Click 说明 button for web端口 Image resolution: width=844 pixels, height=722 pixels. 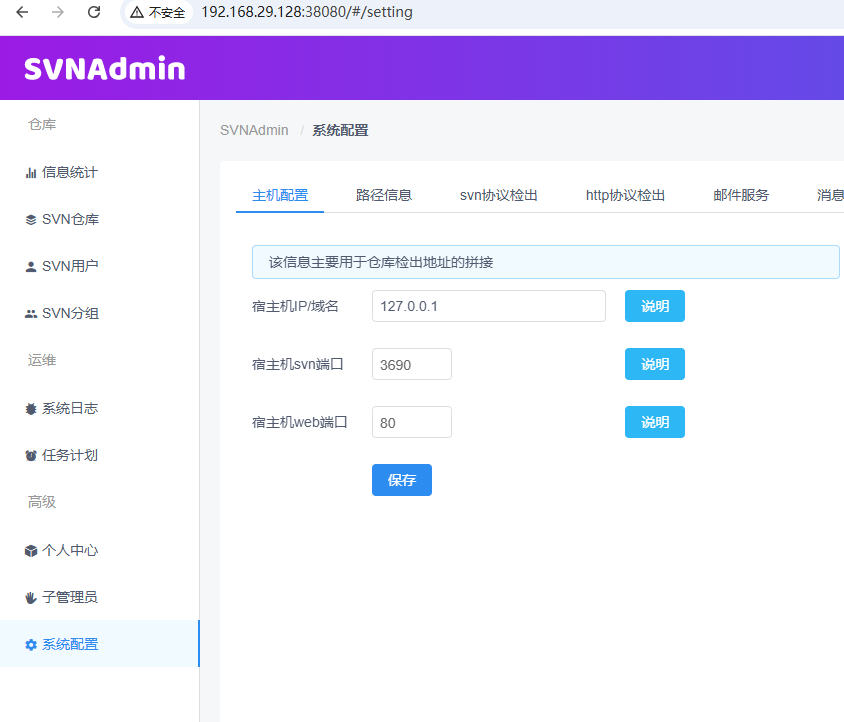(x=655, y=422)
